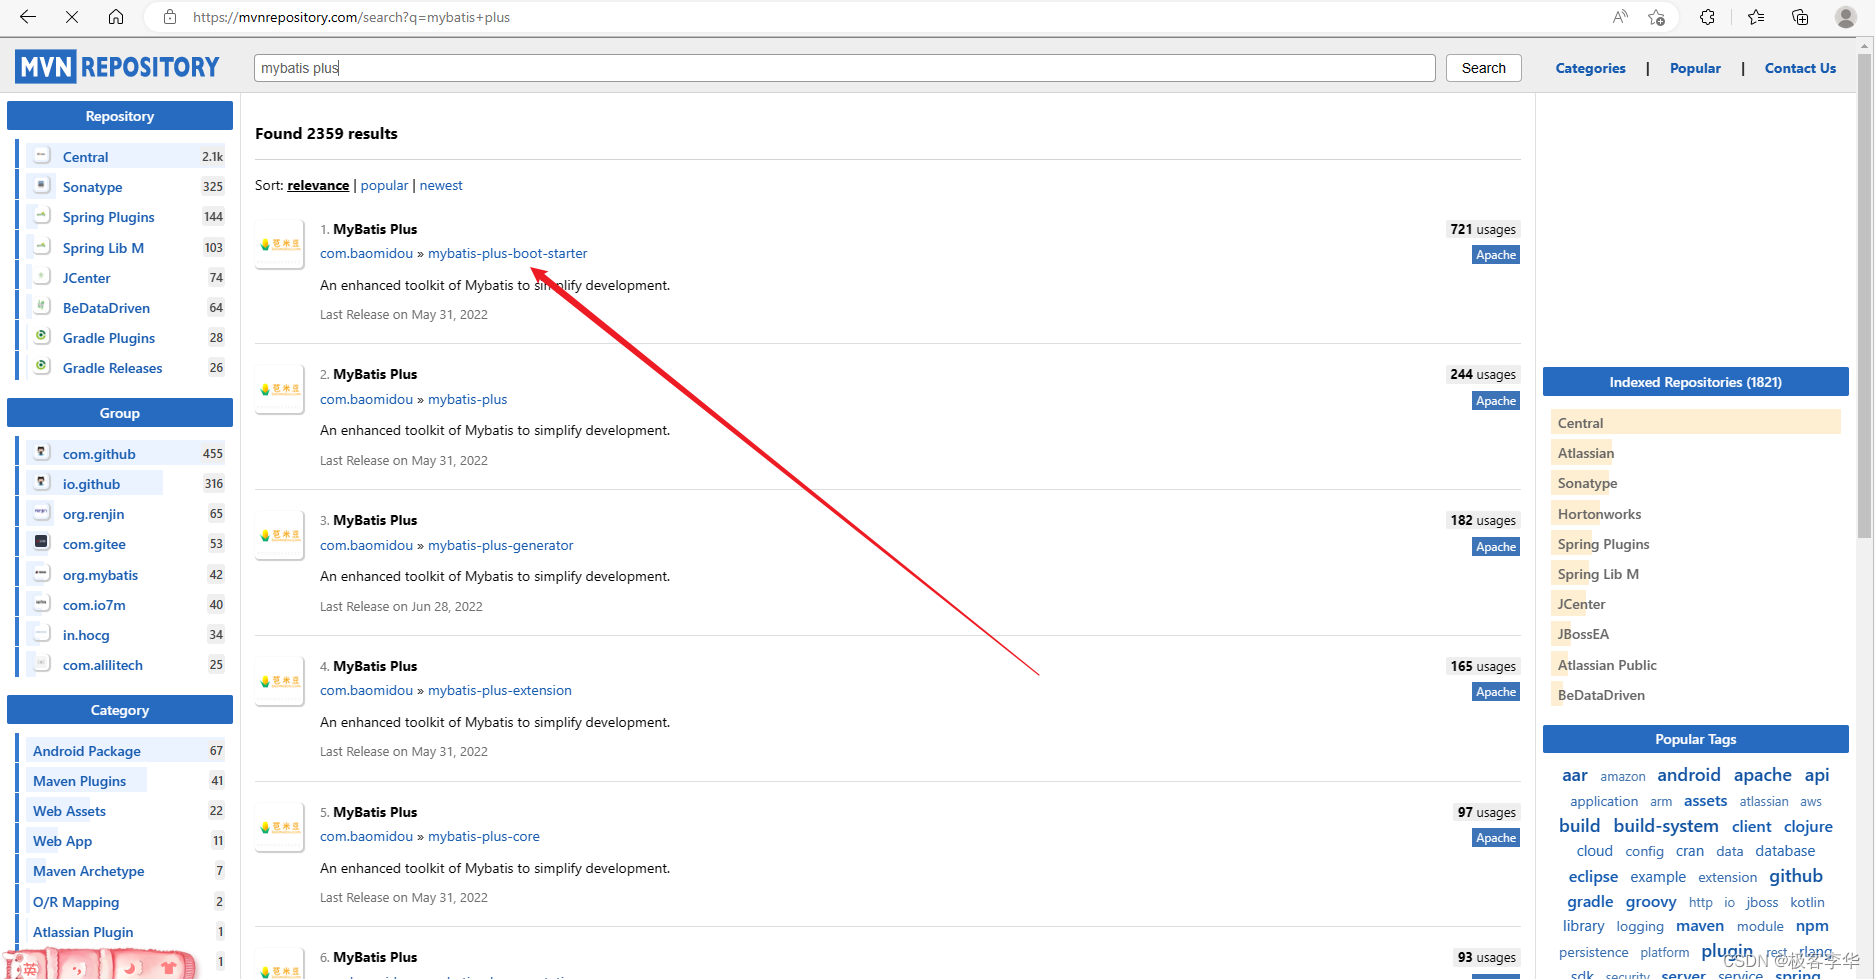Open Hortonworks in Indexed Repositories

(1599, 514)
